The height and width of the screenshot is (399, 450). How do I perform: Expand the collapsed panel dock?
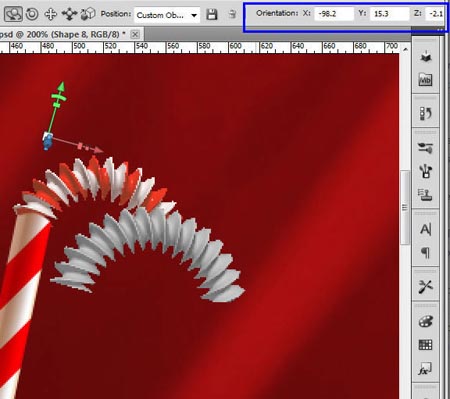(x=440, y=30)
